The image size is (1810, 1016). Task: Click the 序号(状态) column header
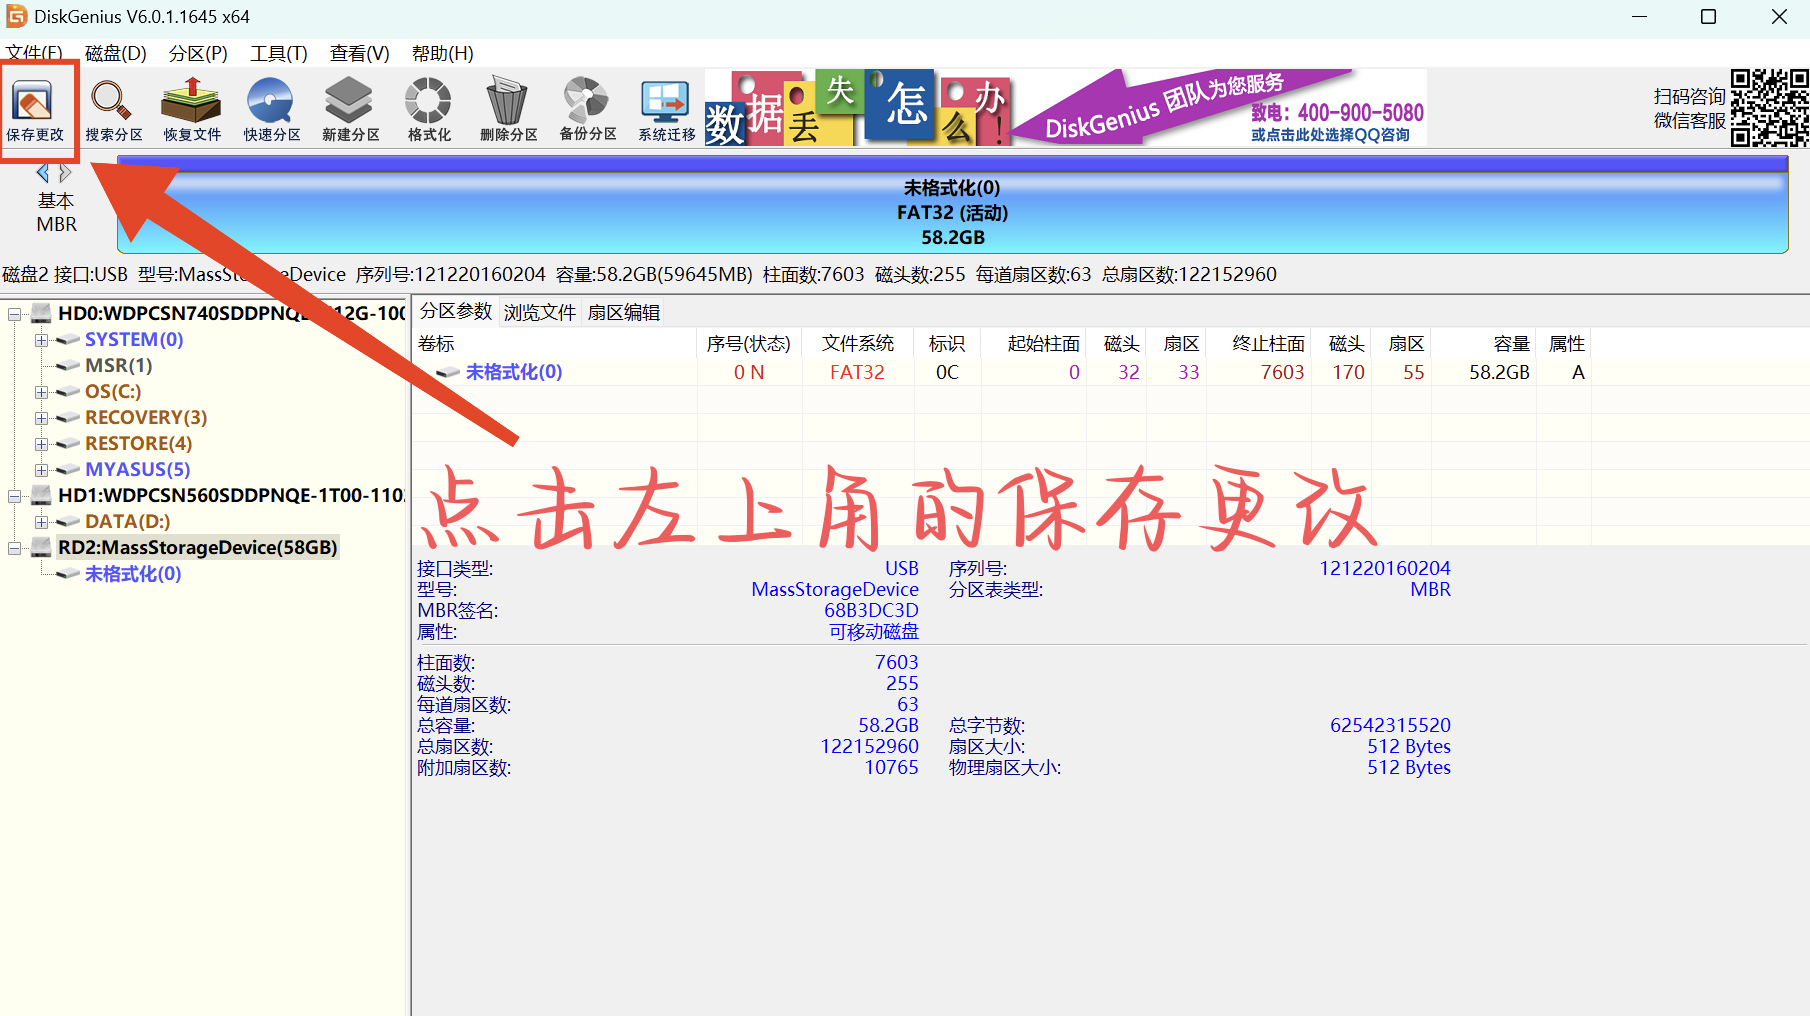point(749,344)
